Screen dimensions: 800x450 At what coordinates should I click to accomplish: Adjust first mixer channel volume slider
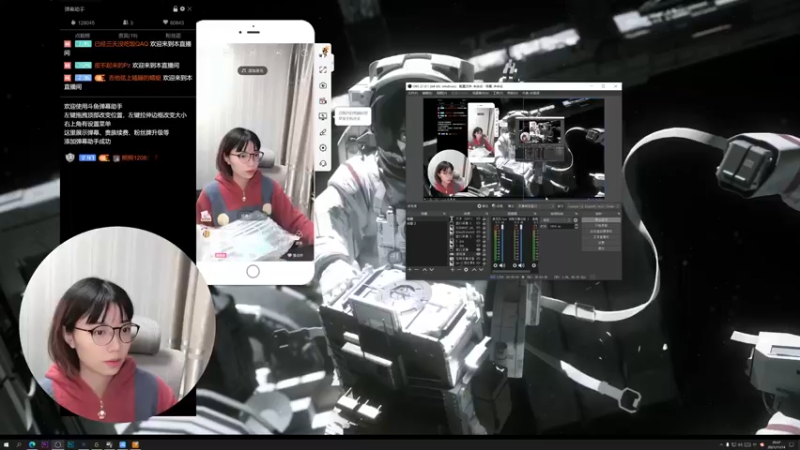[503, 243]
